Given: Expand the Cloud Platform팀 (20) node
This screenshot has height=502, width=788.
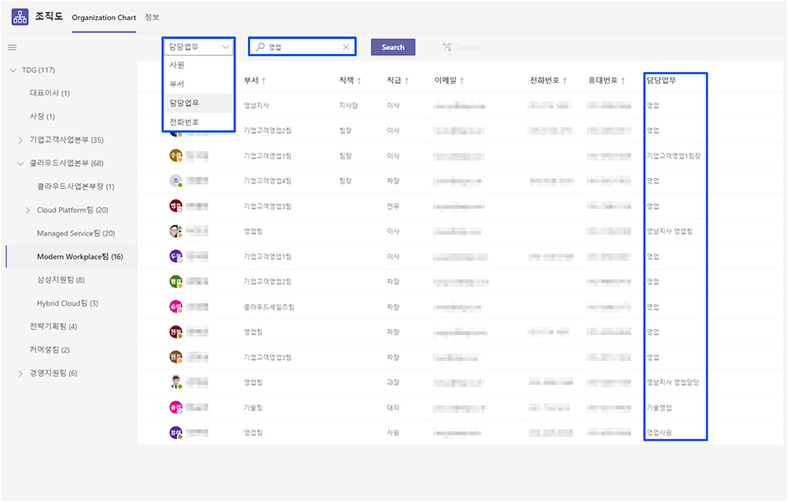Looking at the screenshot, I should point(28,210).
